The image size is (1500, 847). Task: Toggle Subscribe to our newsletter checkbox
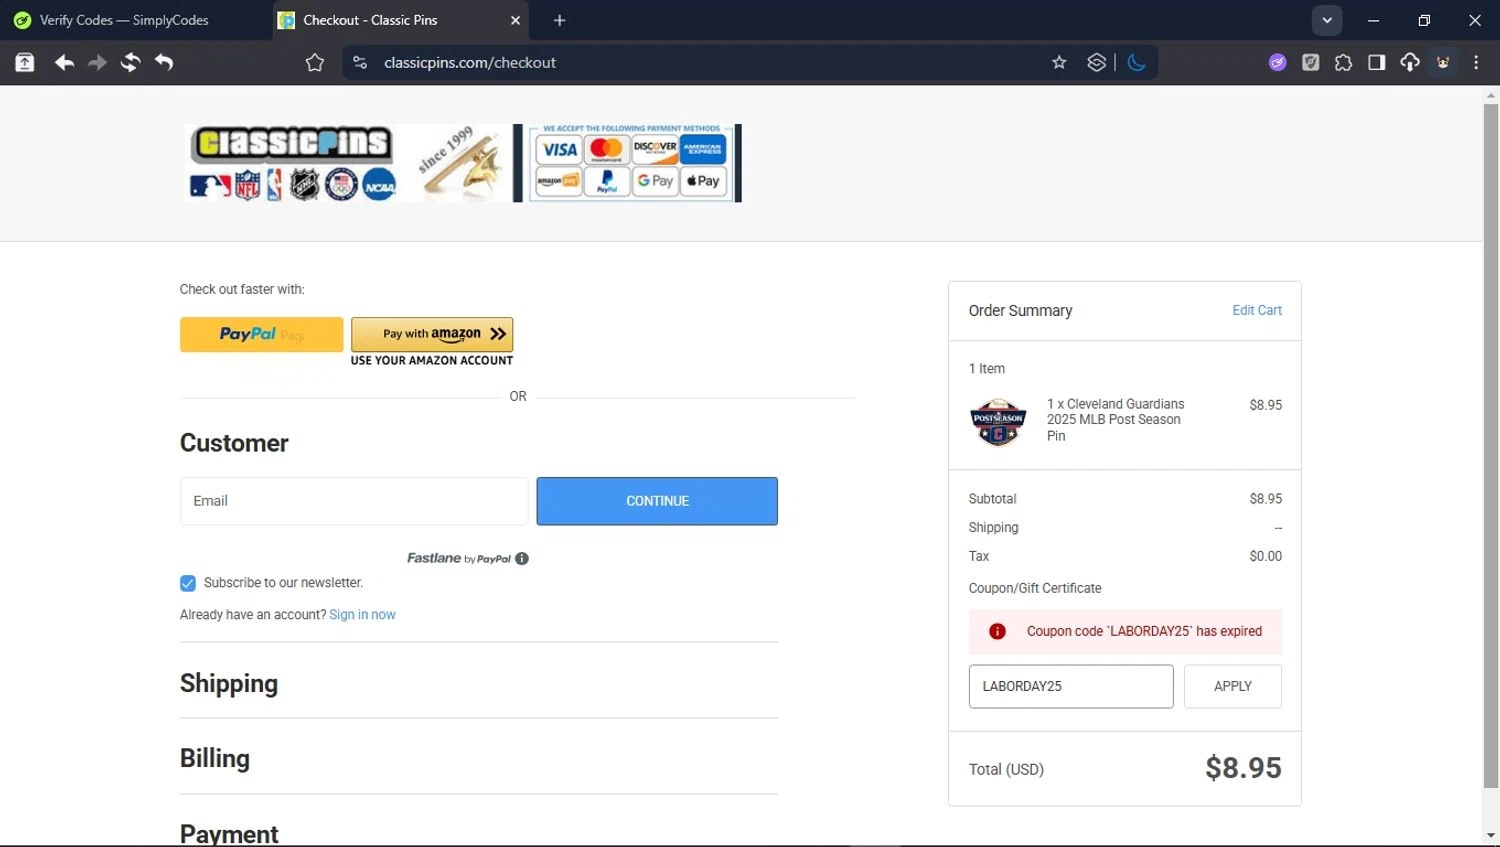pos(188,583)
